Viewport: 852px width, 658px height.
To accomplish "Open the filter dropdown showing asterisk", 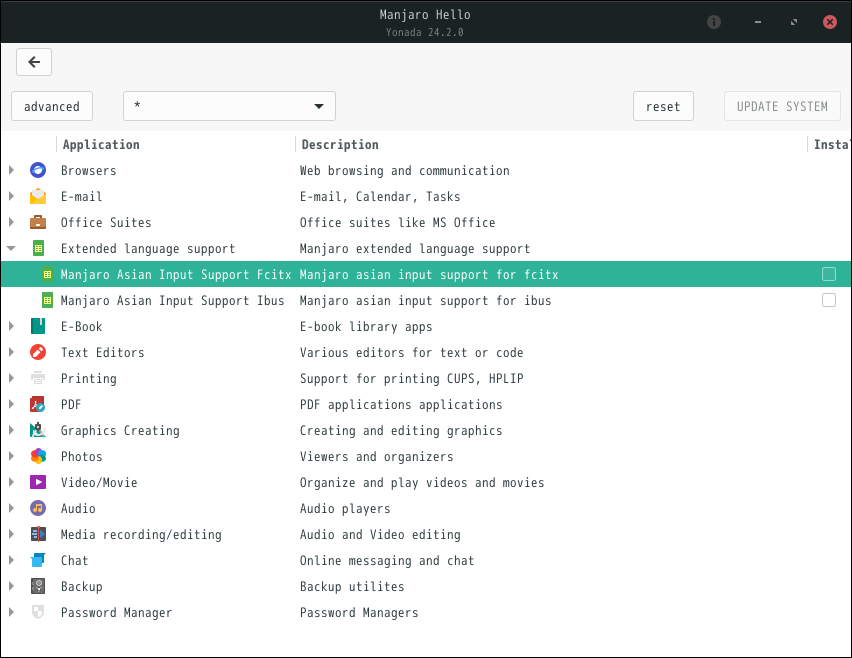I will tap(229, 106).
